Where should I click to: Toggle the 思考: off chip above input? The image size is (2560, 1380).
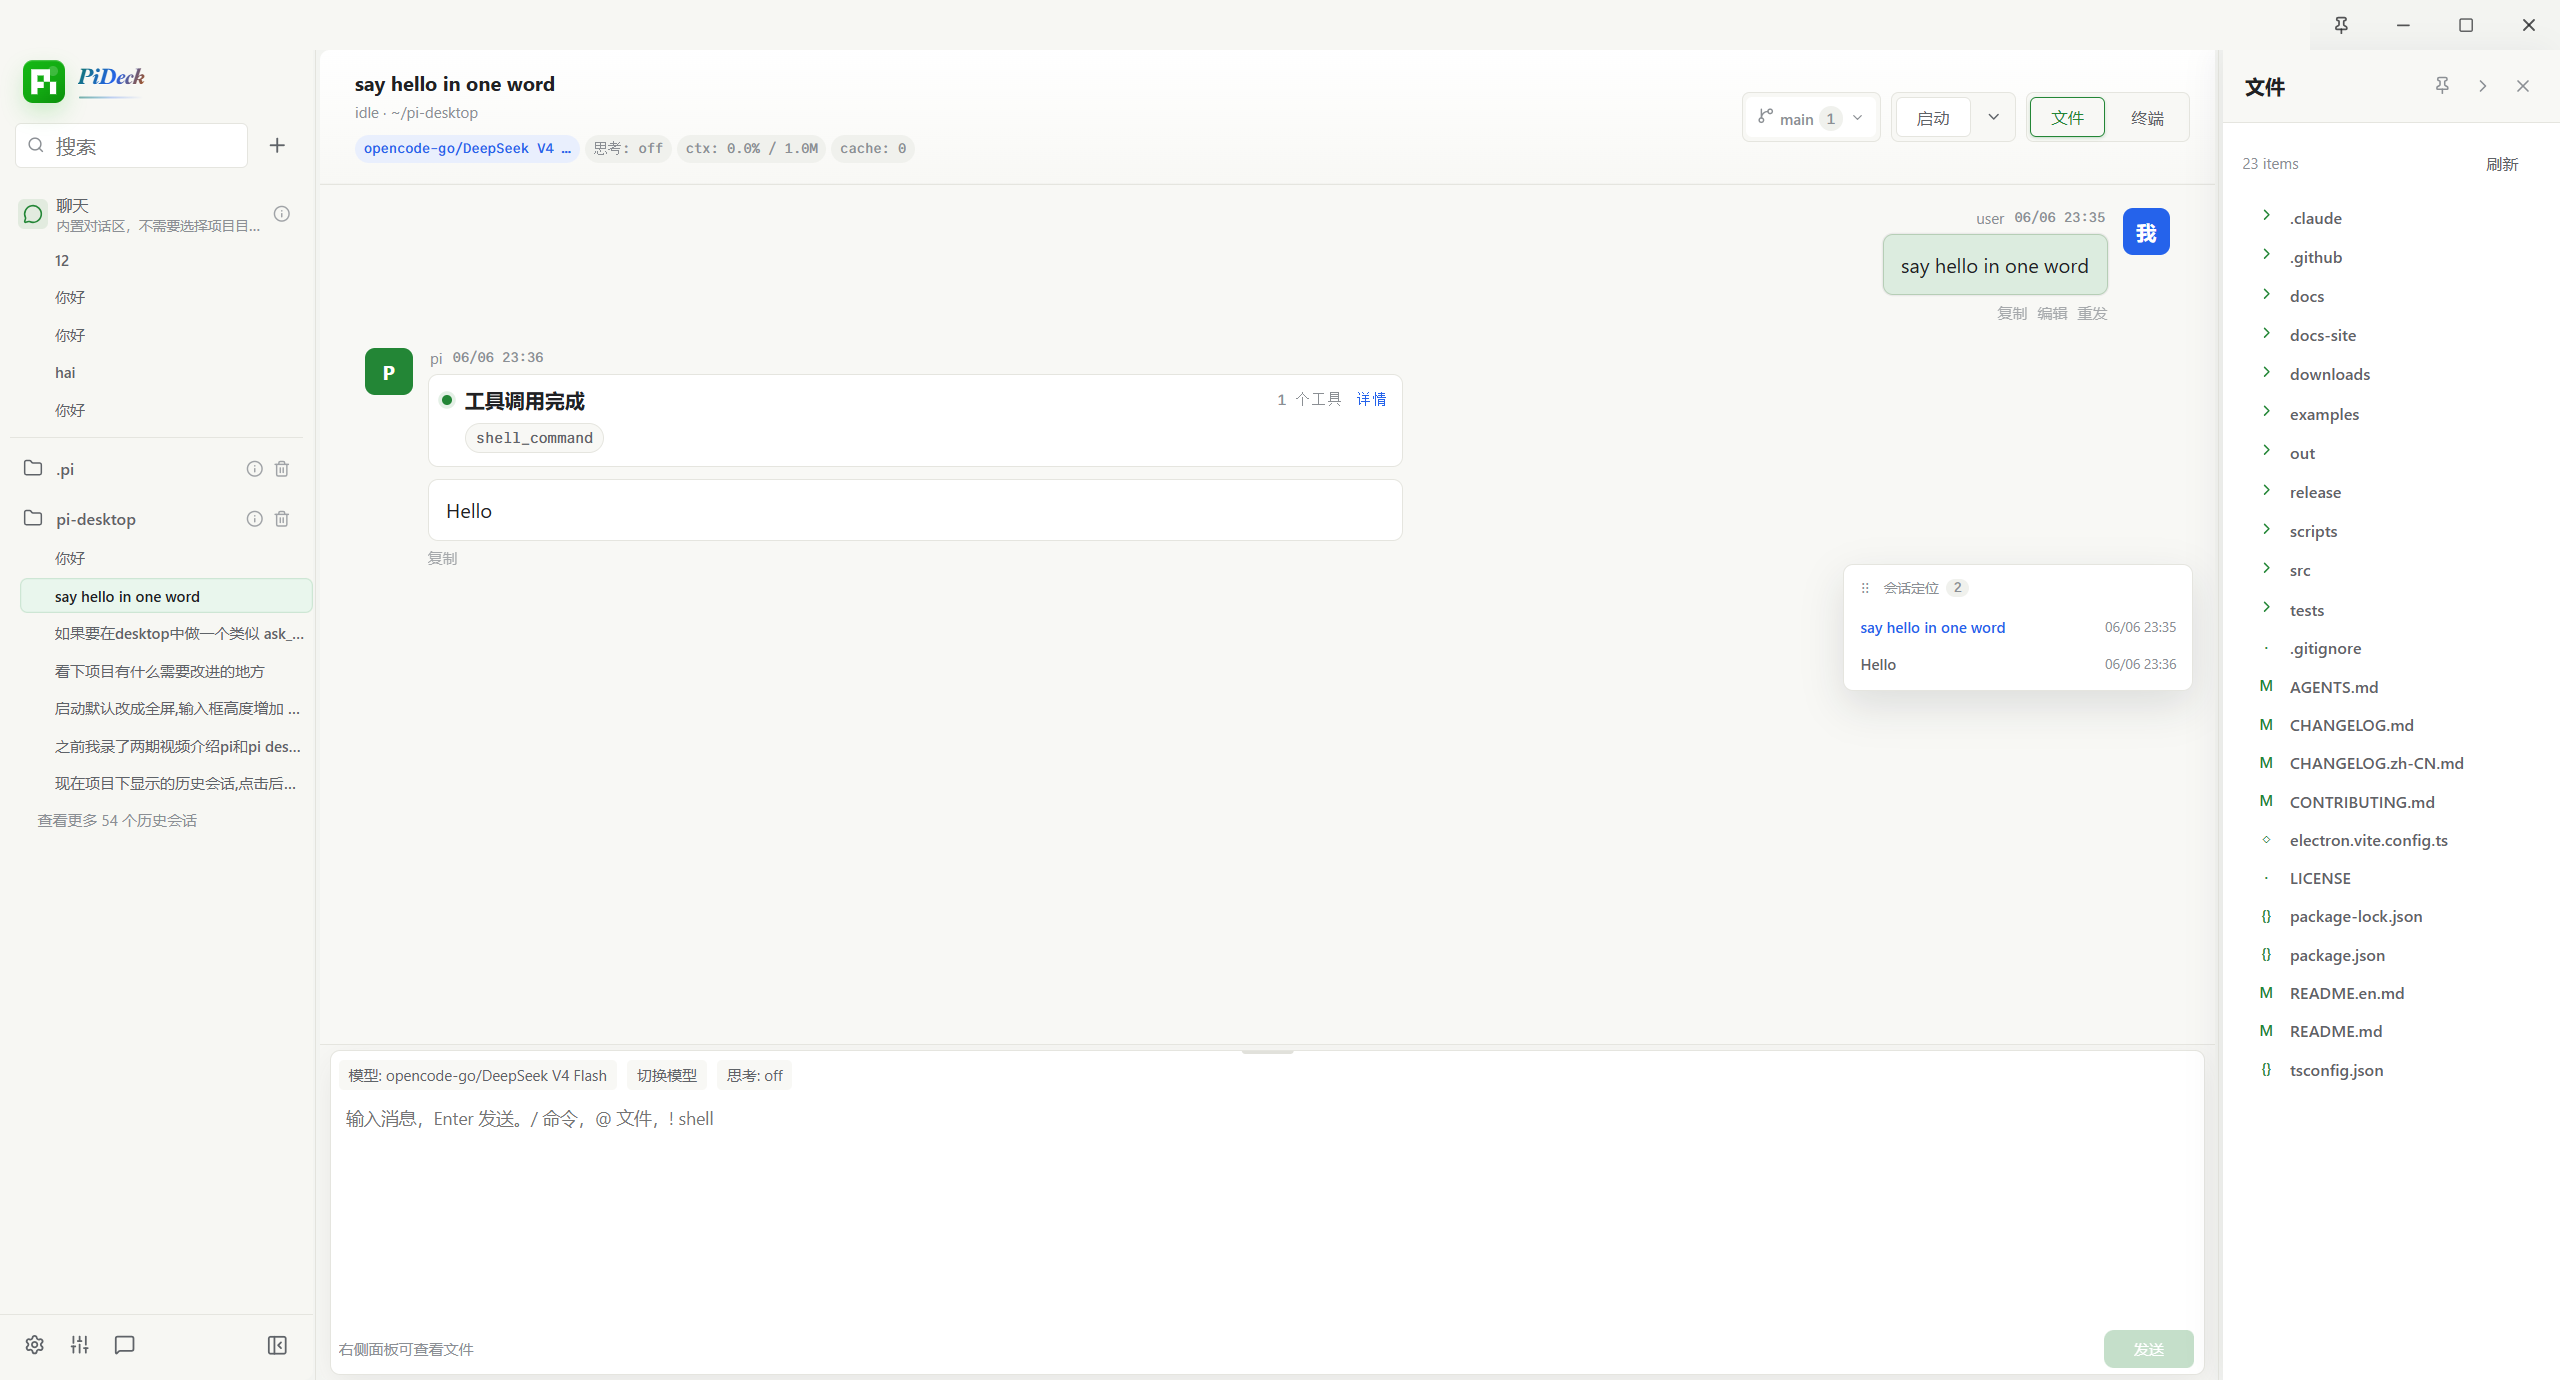tap(755, 1076)
